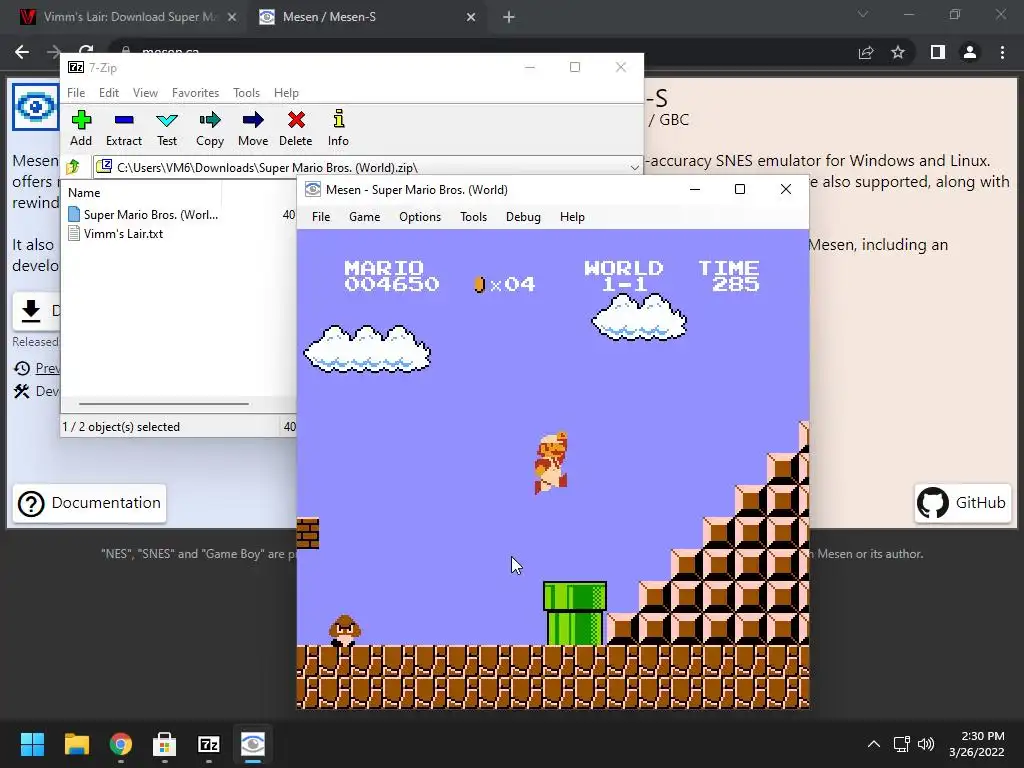Click the browser back arrow
1024x768 pixels.
[22, 52]
